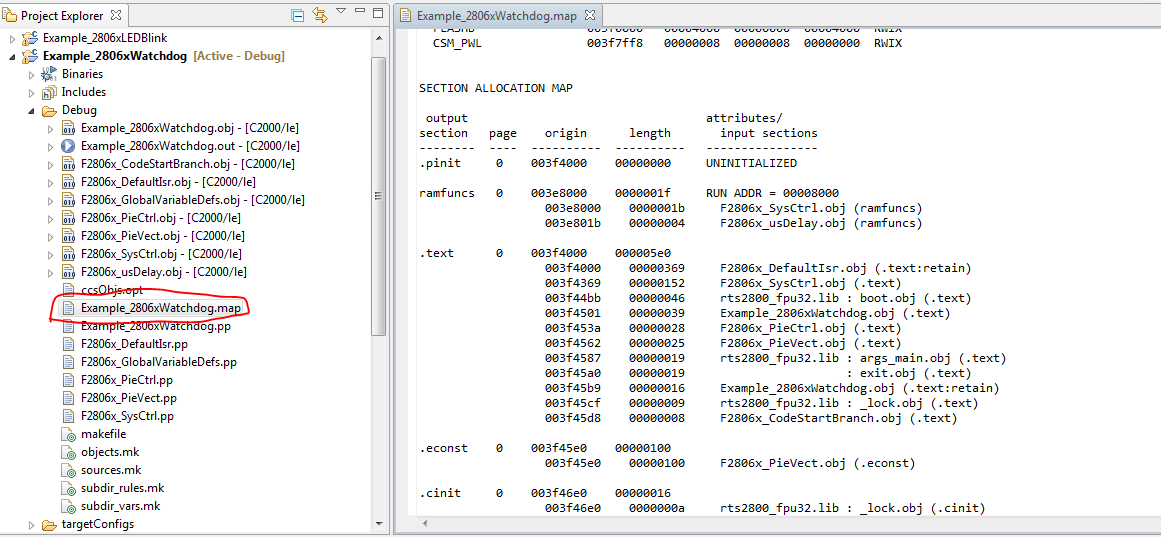The width and height of the screenshot is (1161, 537).
Task: Select F2806x_PieVect.pp file
Action: 130,398
